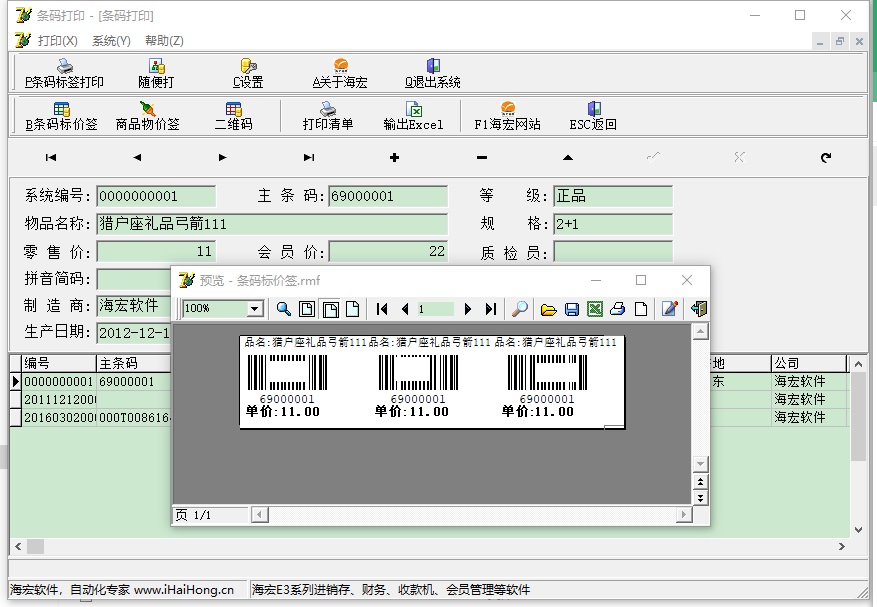Click 规格 field showing 2+1

(x=613, y=224)
